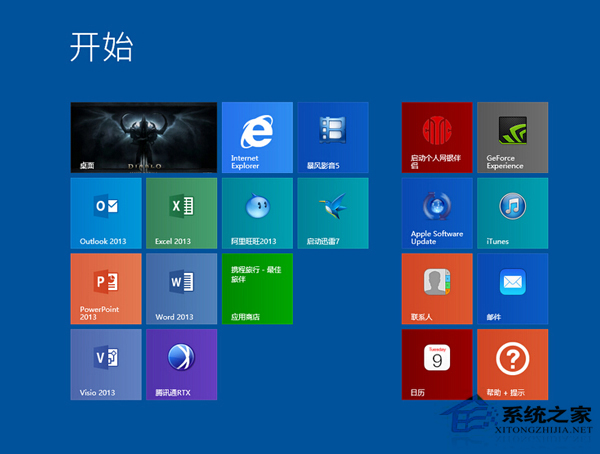Launch Internet Explorer tile
This screenshot has height=454, width=600.
257,137
